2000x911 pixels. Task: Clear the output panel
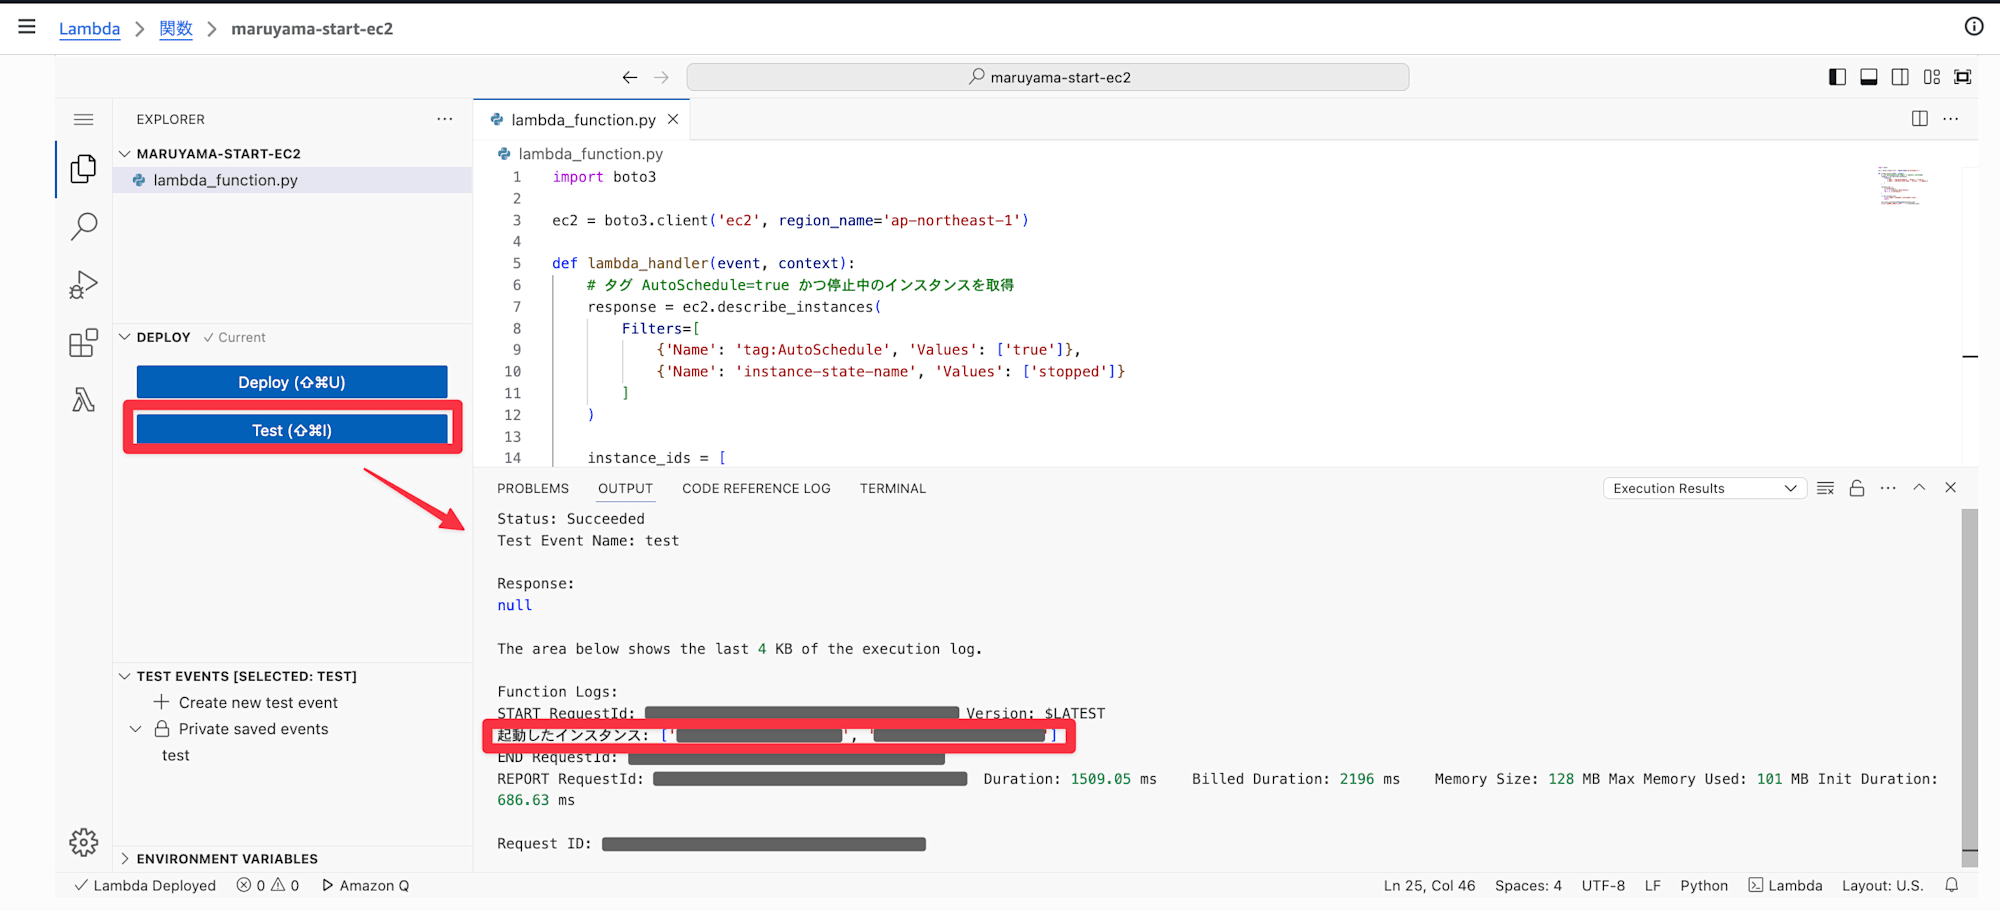coord(1825,488)
